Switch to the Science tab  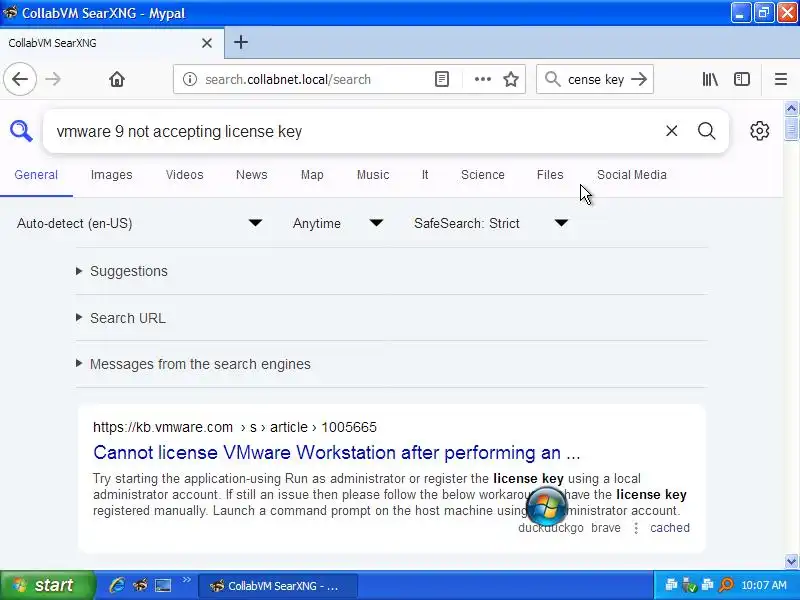[x=483, y=175]
